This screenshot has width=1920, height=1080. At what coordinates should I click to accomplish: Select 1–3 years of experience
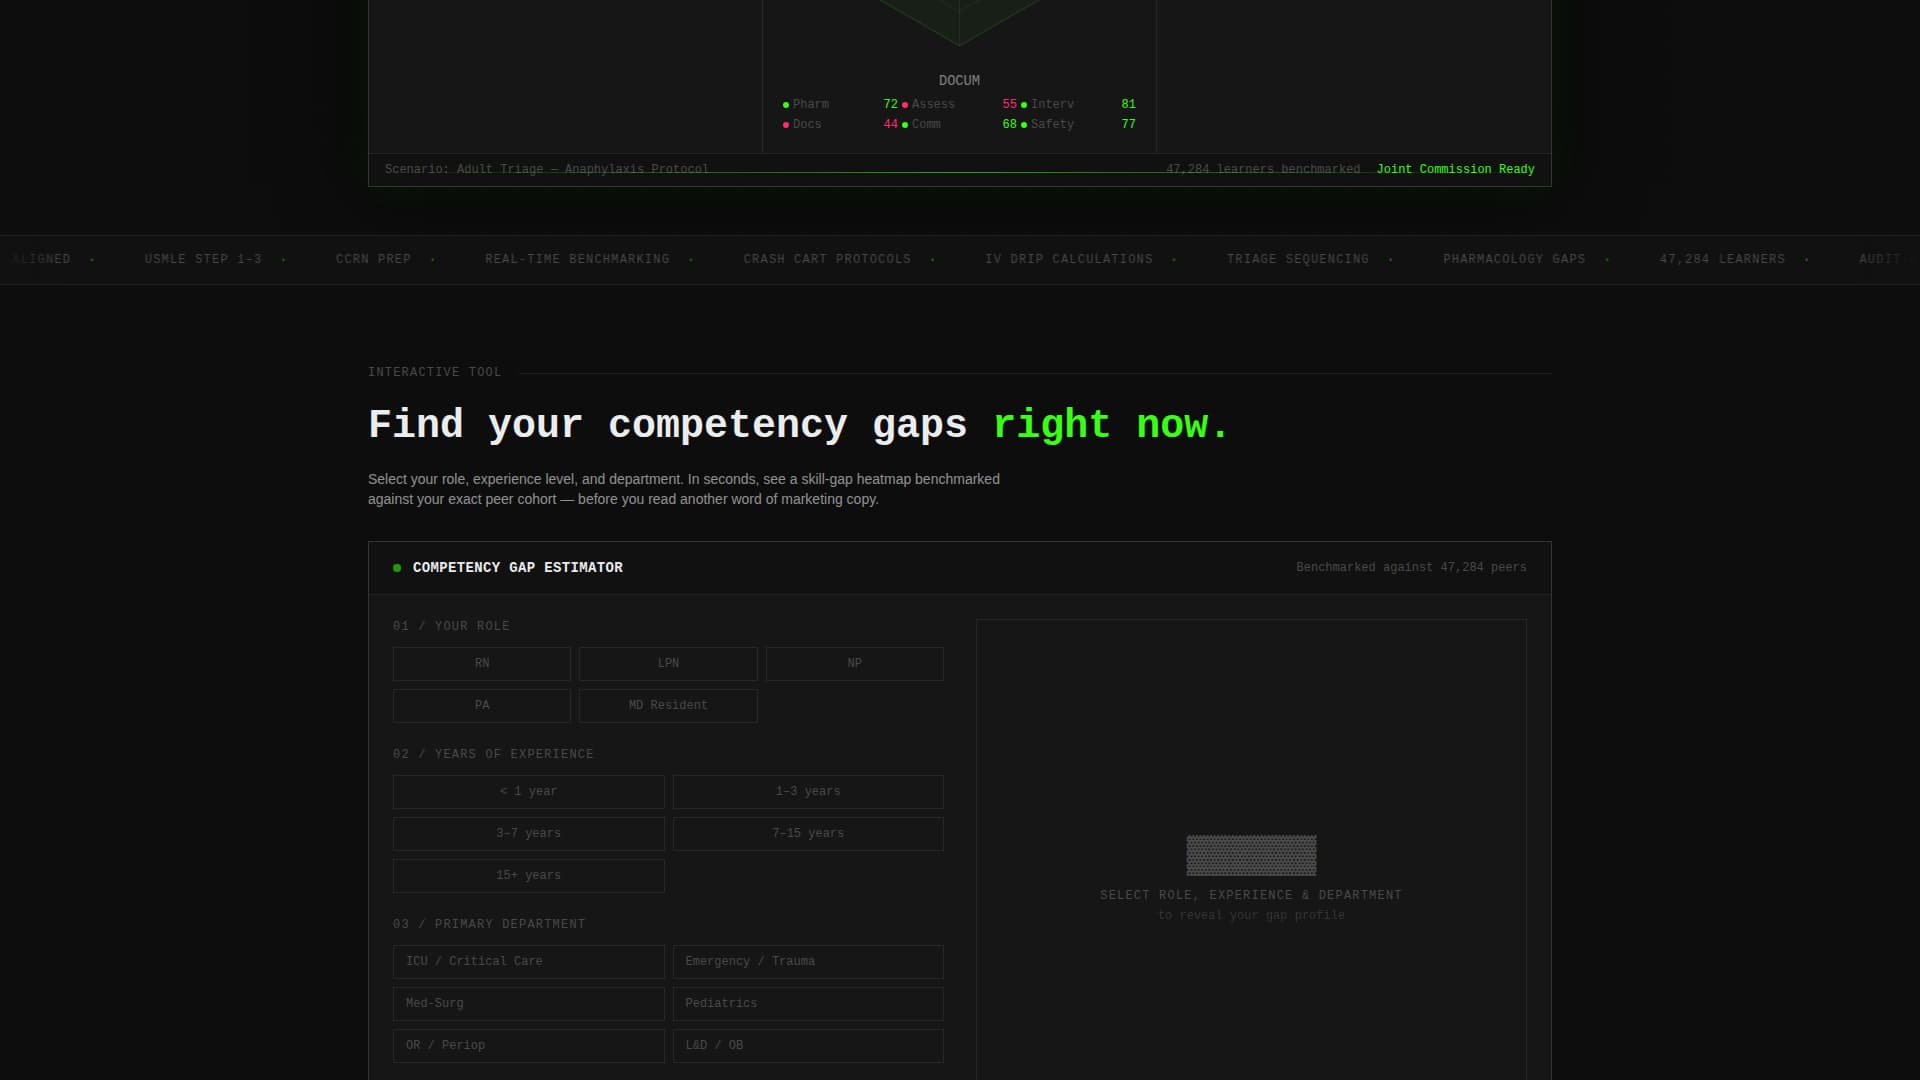[x=808, y=792]
